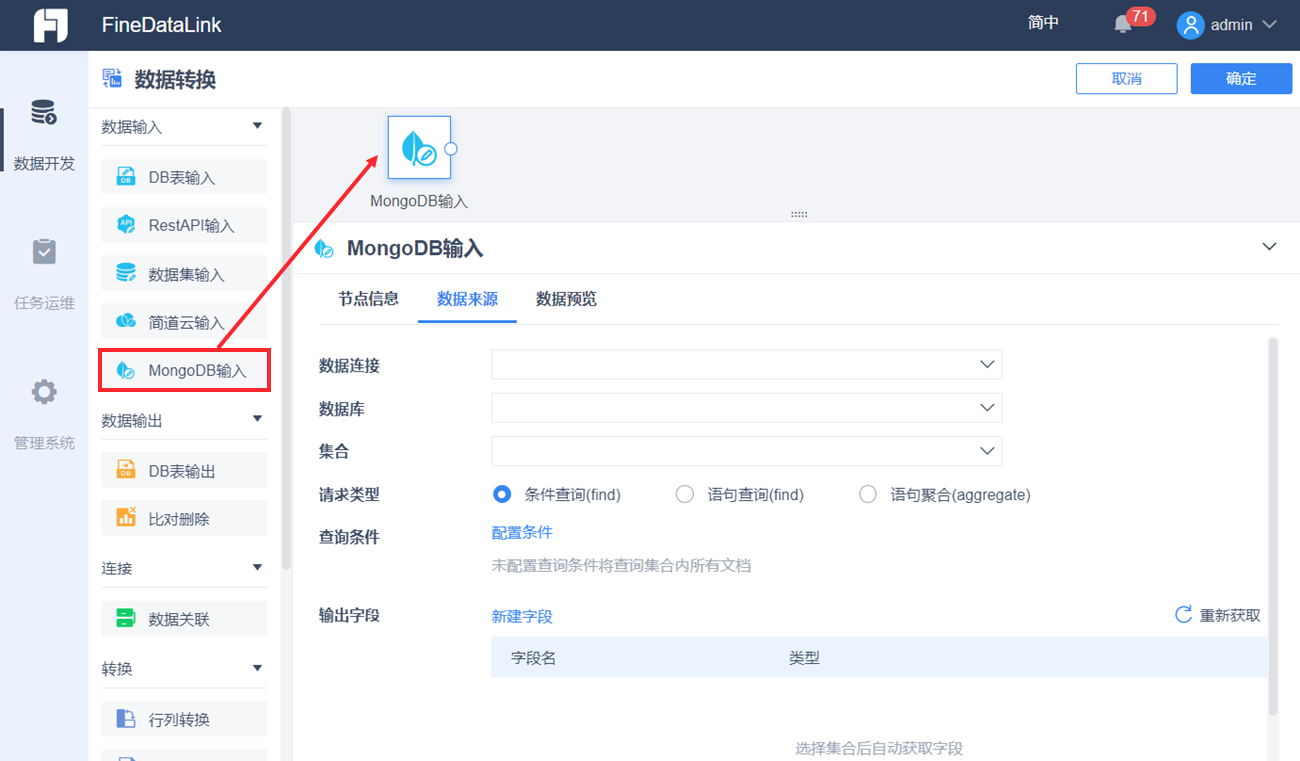The height and width of the screenshot is (761, 1300).
Task: Select 语句聚合(aggregate) request type
Action: coord(868,494)
